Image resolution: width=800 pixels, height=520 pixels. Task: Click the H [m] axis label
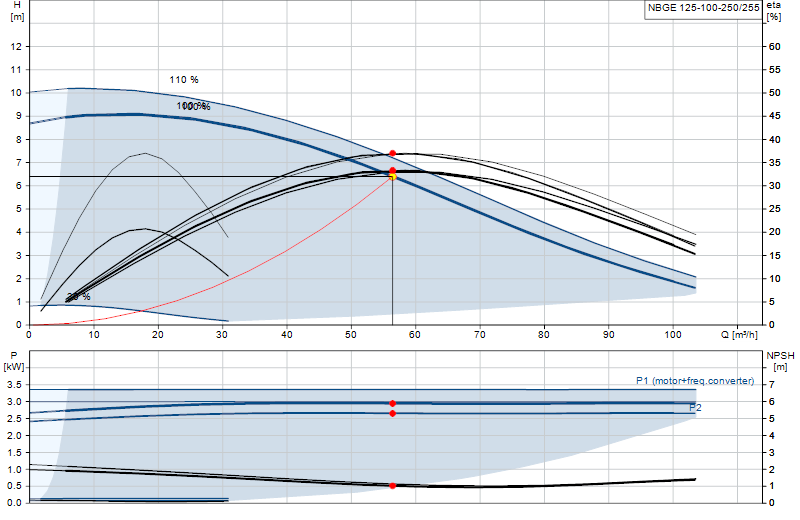17,11
